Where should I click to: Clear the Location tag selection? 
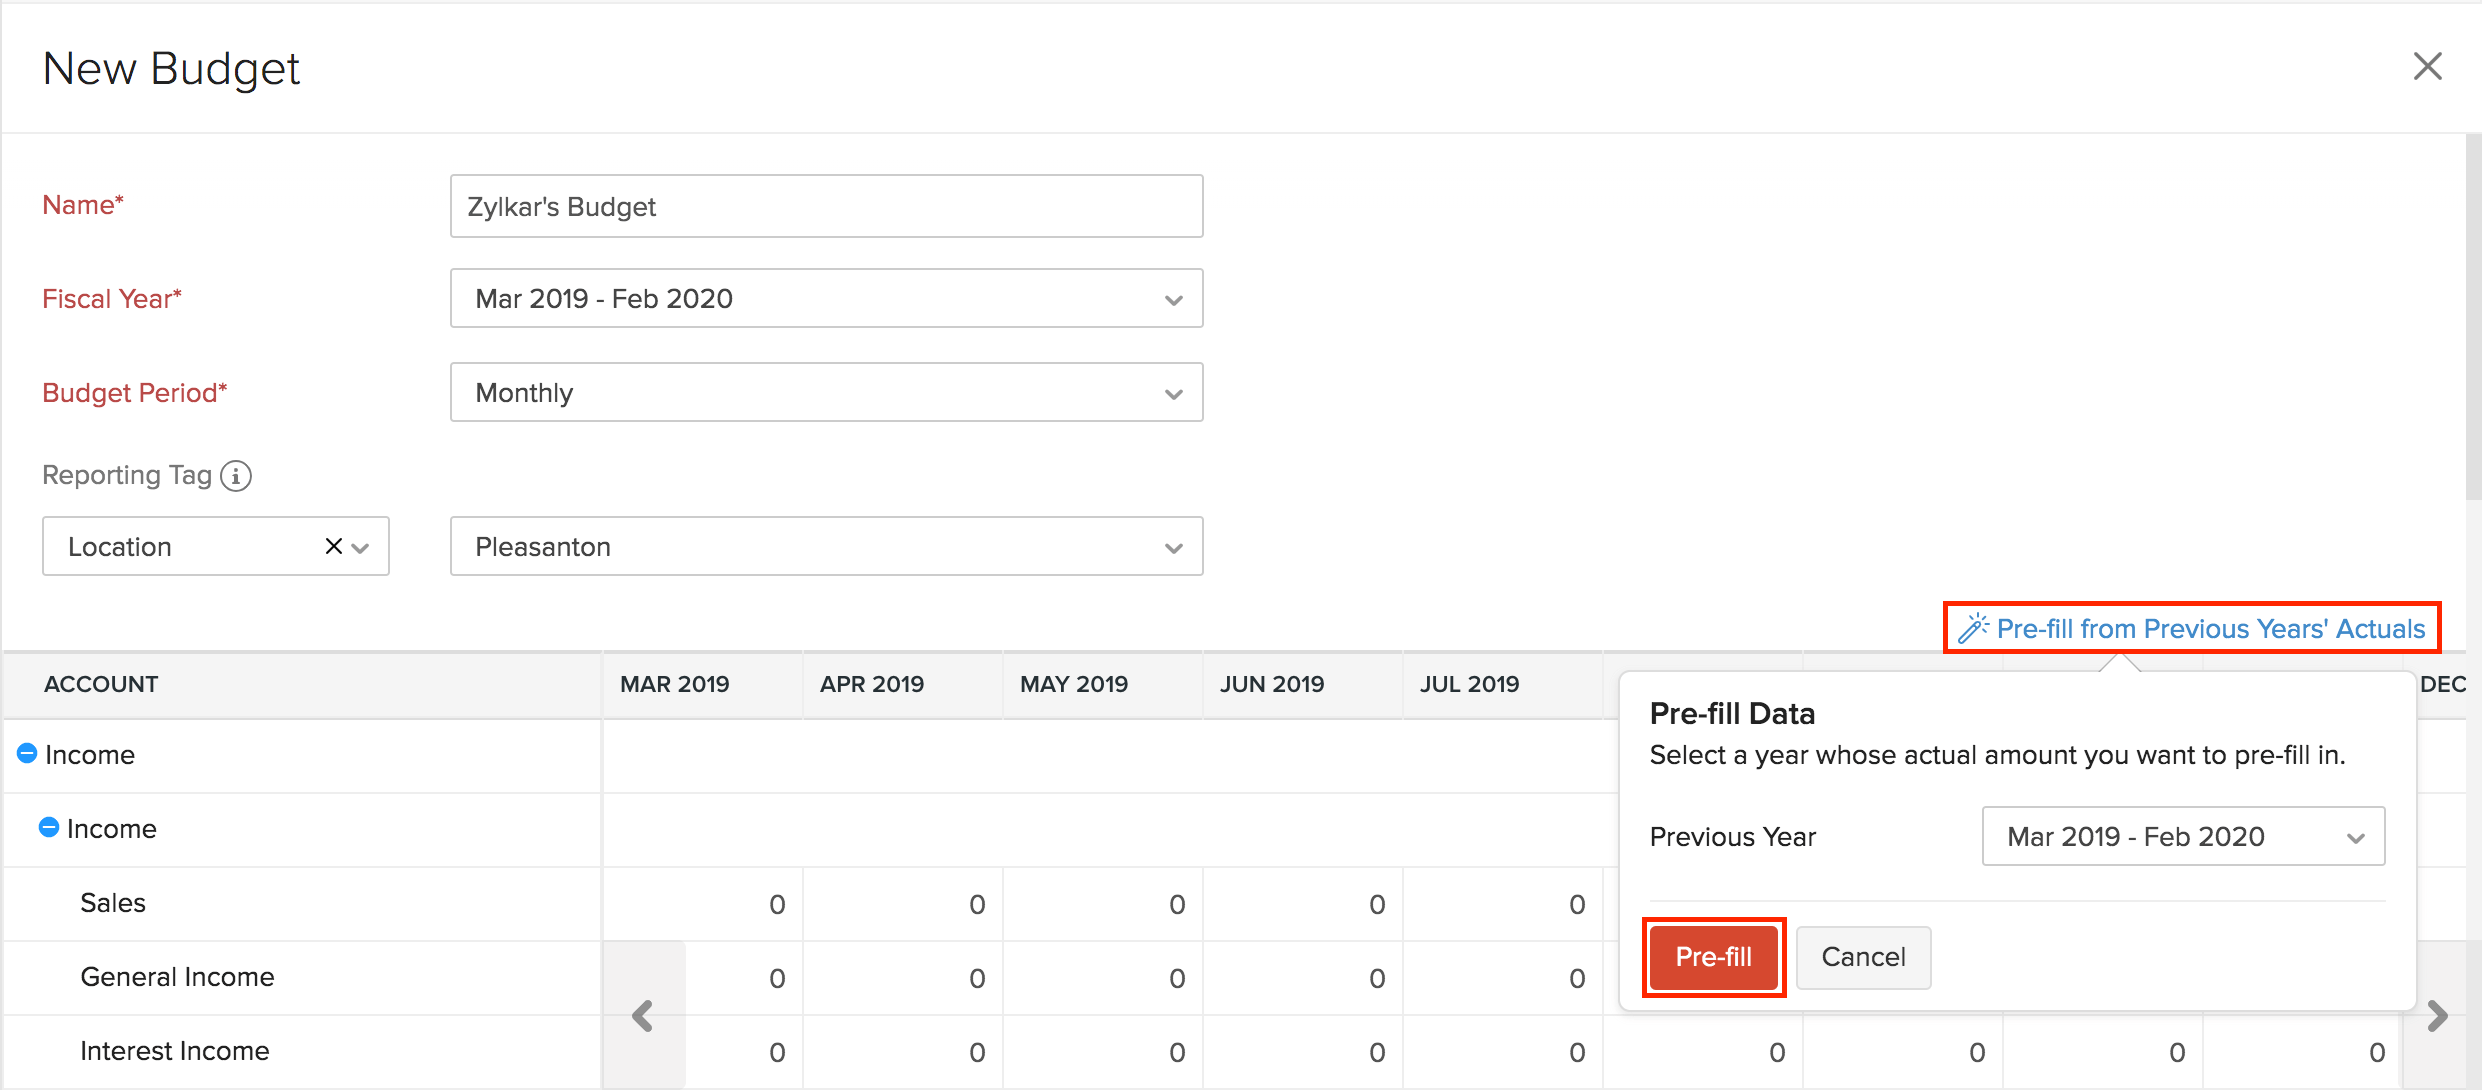[333, 546]
